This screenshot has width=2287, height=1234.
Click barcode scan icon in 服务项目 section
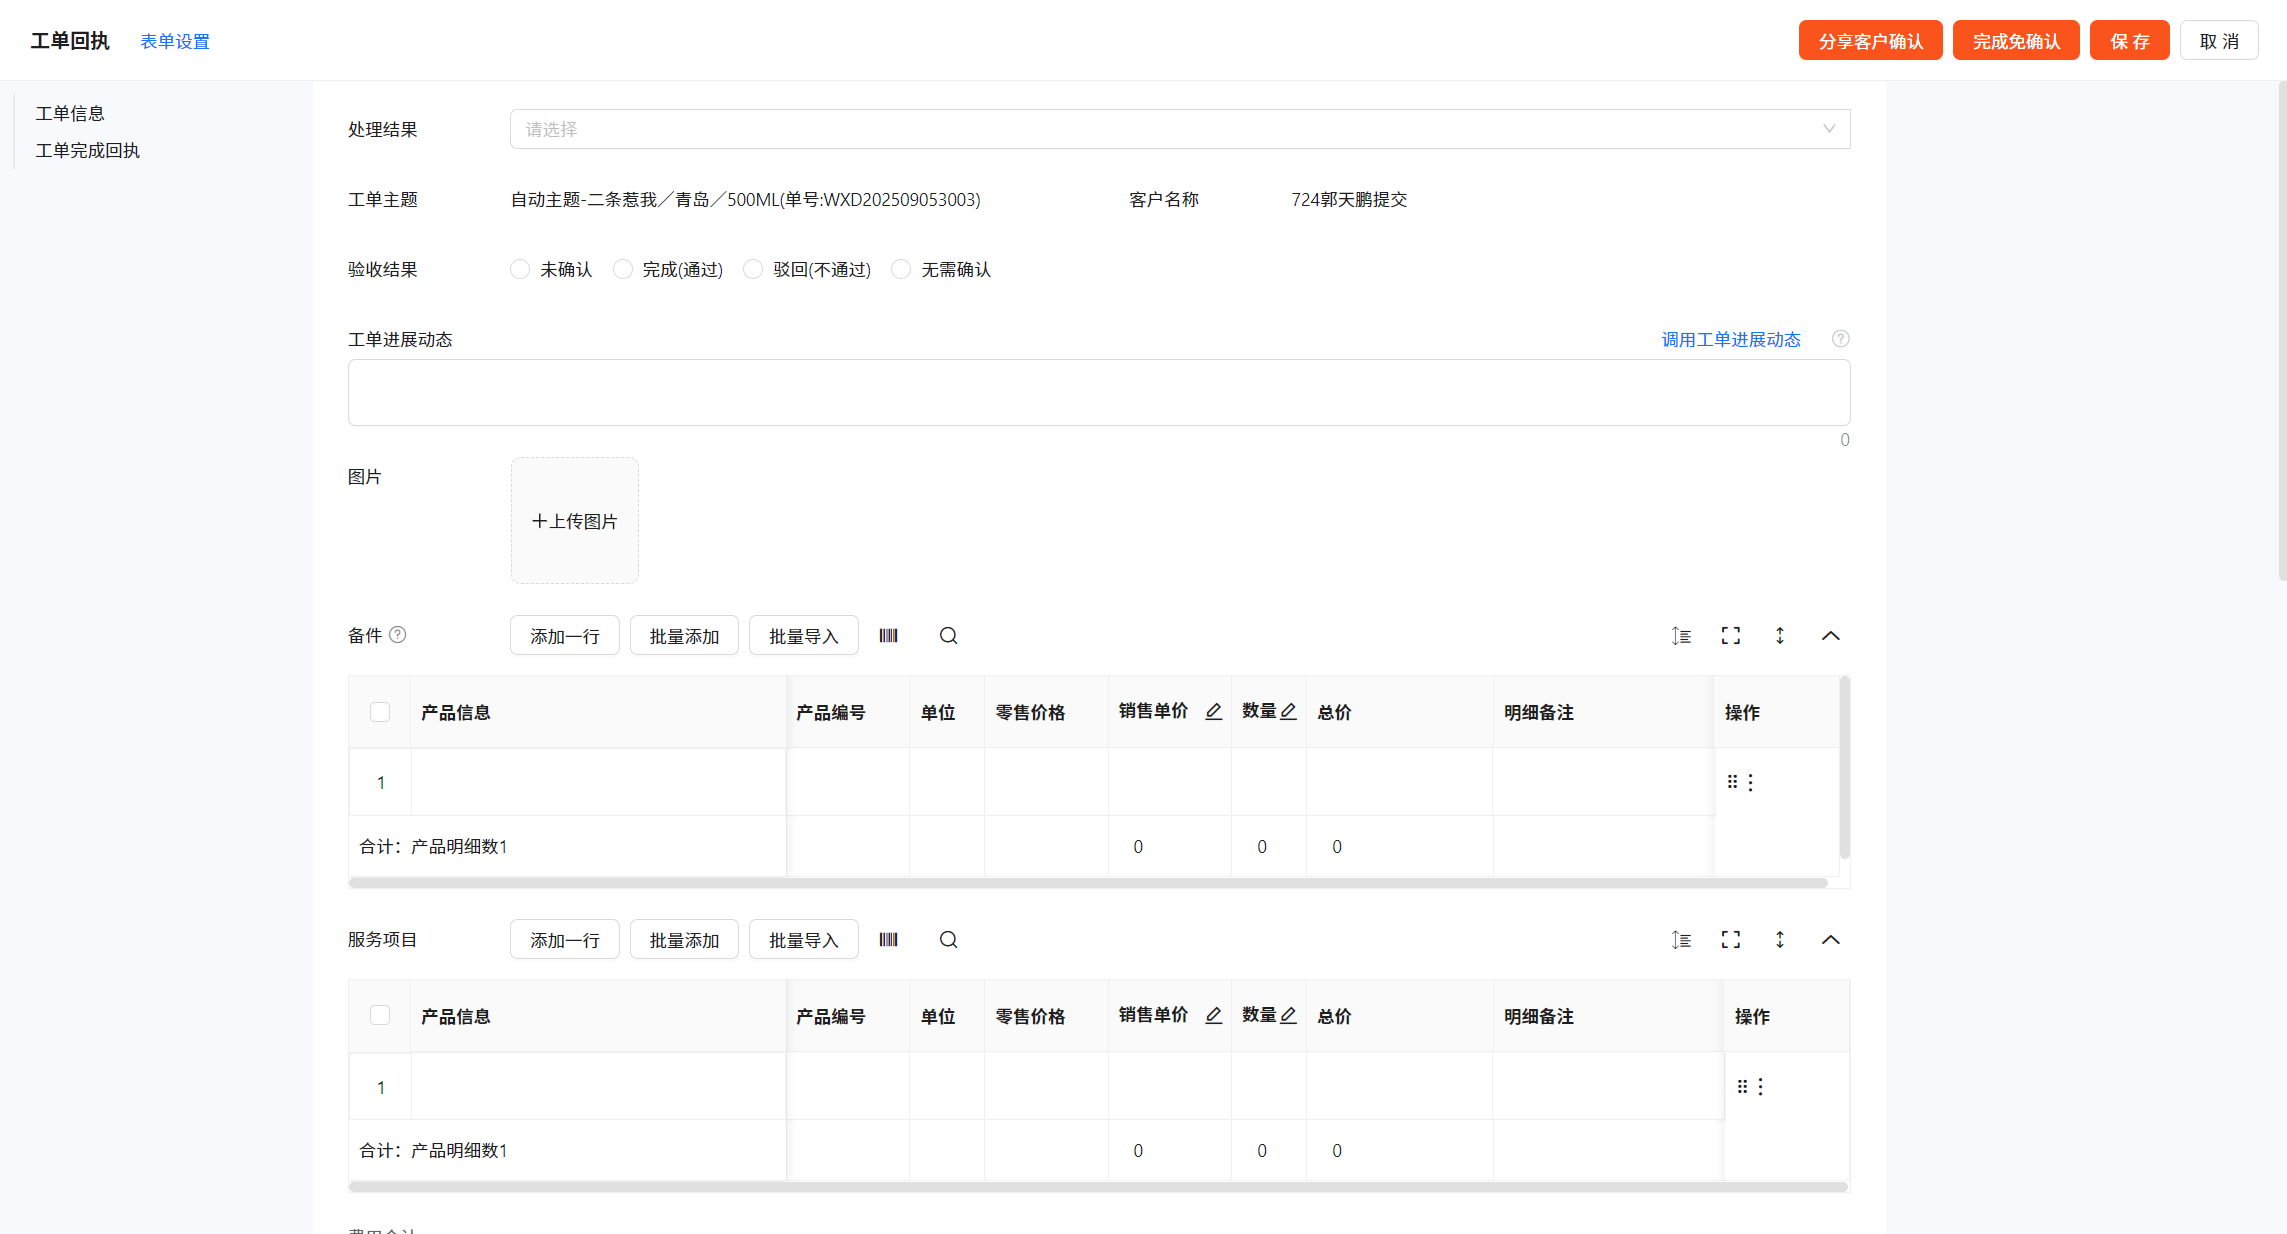coord(888,940)
